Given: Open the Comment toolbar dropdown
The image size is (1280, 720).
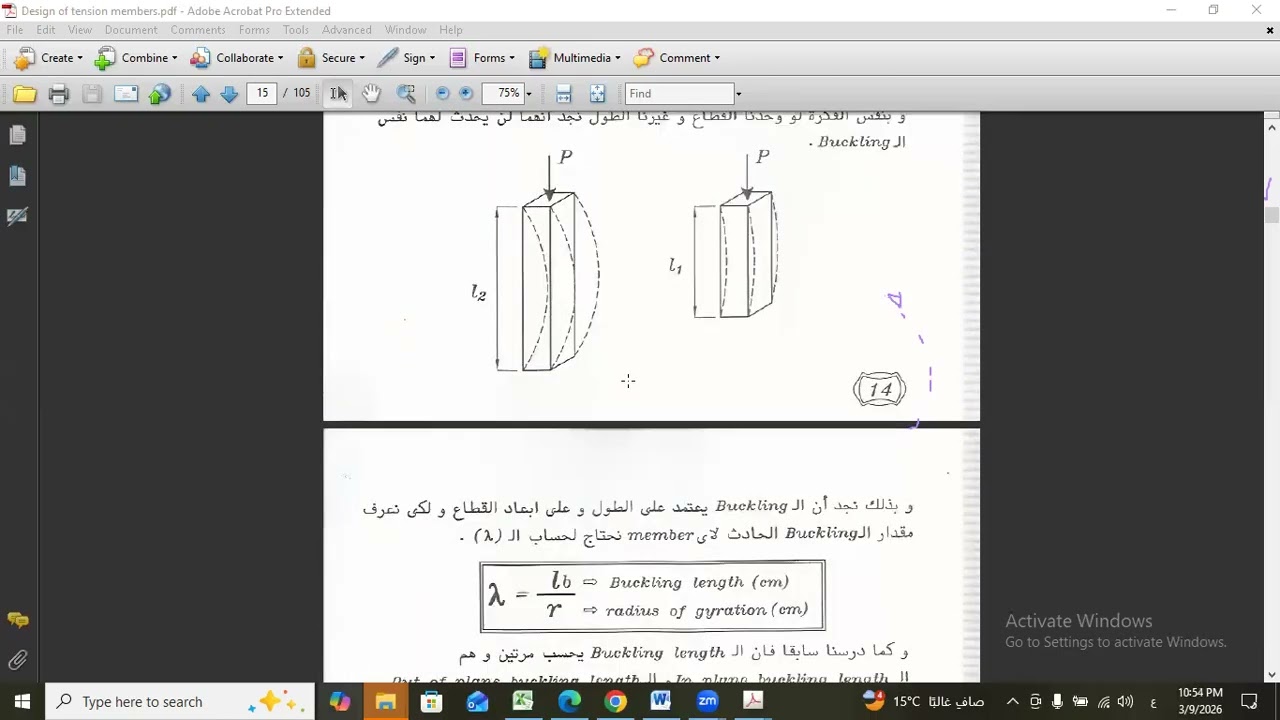Looking at the screenshot, I should [x=677, y=58].
